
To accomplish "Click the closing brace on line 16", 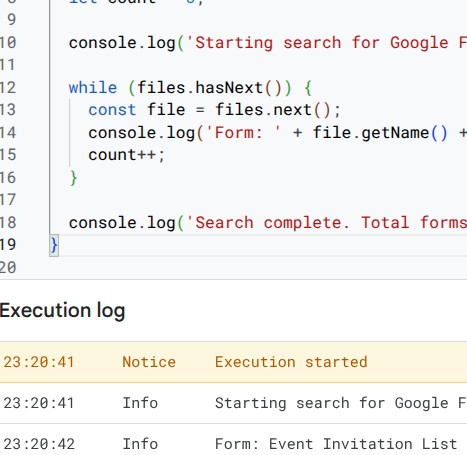I will coord(74,178).
